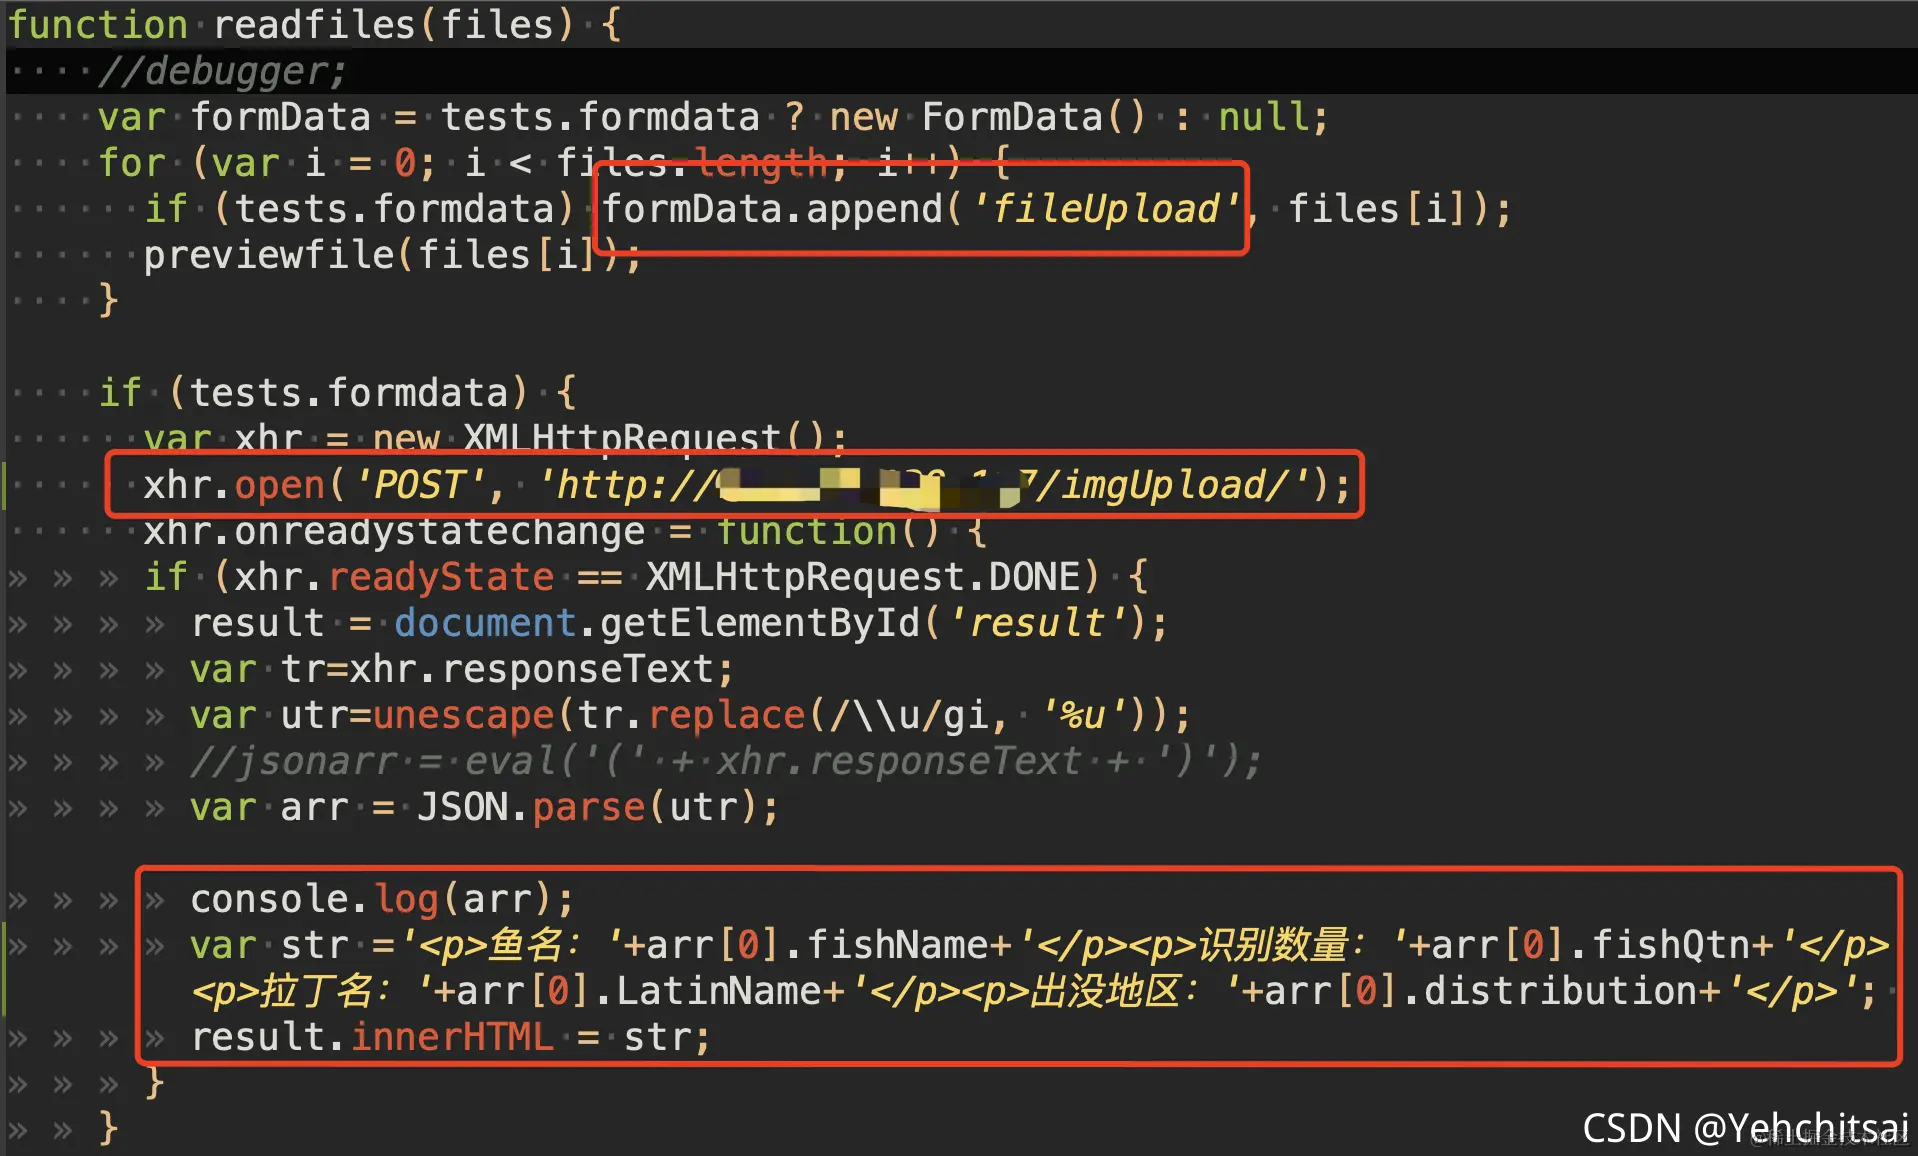Click 'result.innerHTML = str;' line
The width and height of the screenshot is (1918, 1156).
coord(451,1037)
